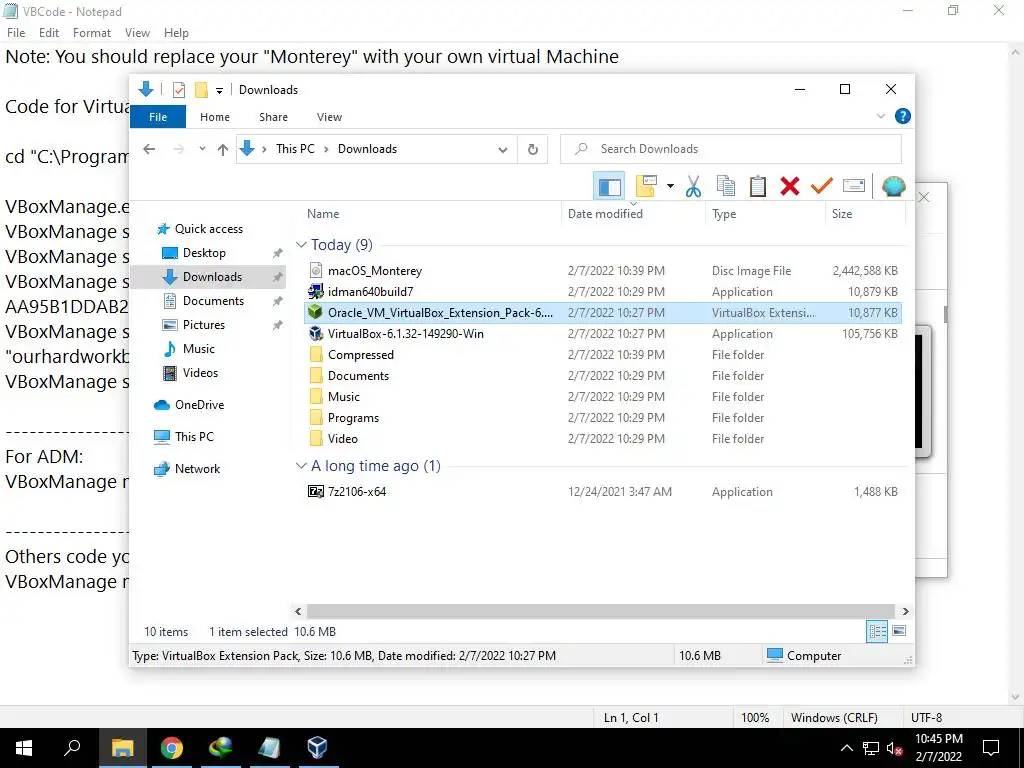Open the Customize Quick Access Toolbar dropdown
This screenshot has height=768, width=1024.
219,91
